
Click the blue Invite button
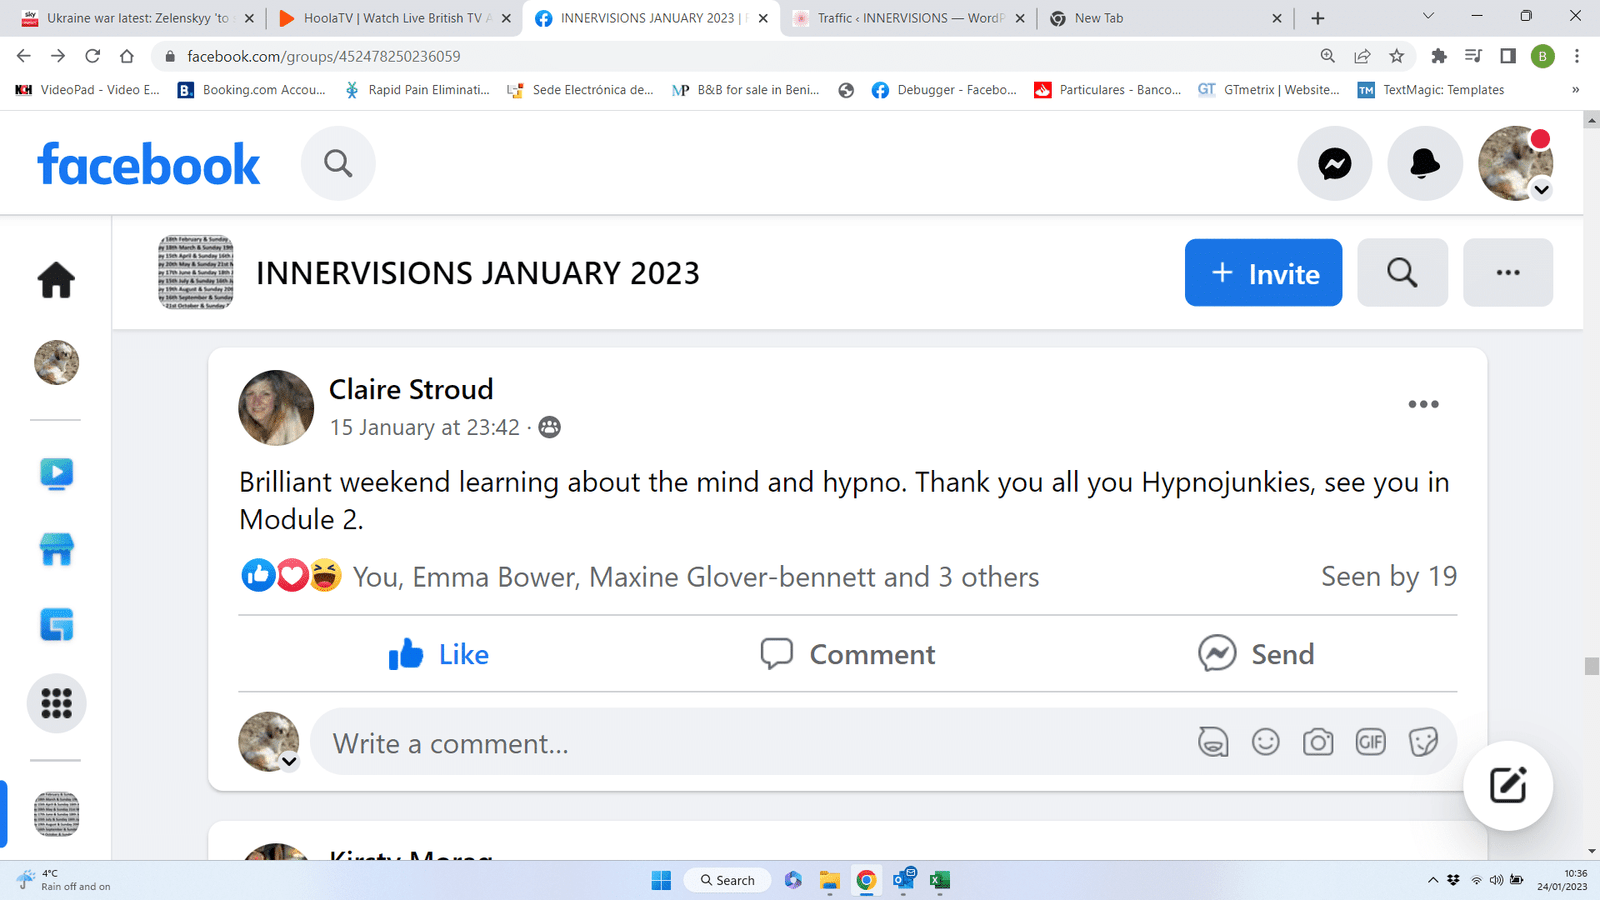(x=1263, y=273)
